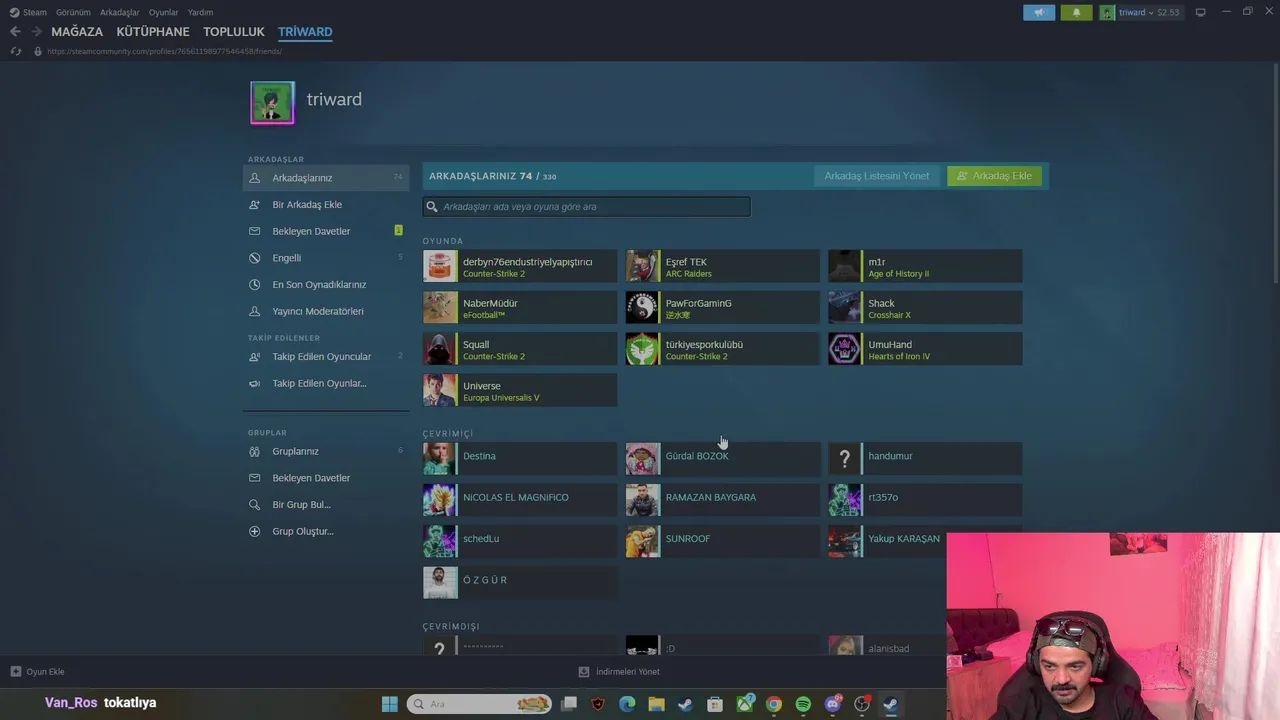
Task: Click the Big Picture mode monitor icon
Action: point(1200,12)
